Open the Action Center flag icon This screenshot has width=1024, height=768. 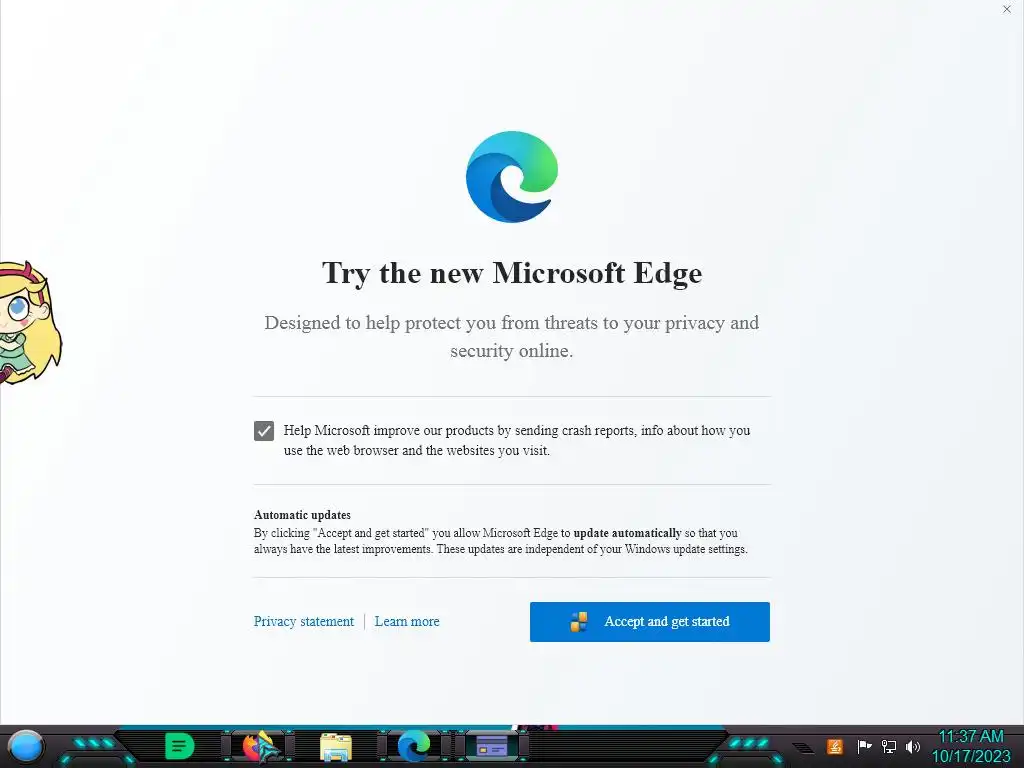864,746
